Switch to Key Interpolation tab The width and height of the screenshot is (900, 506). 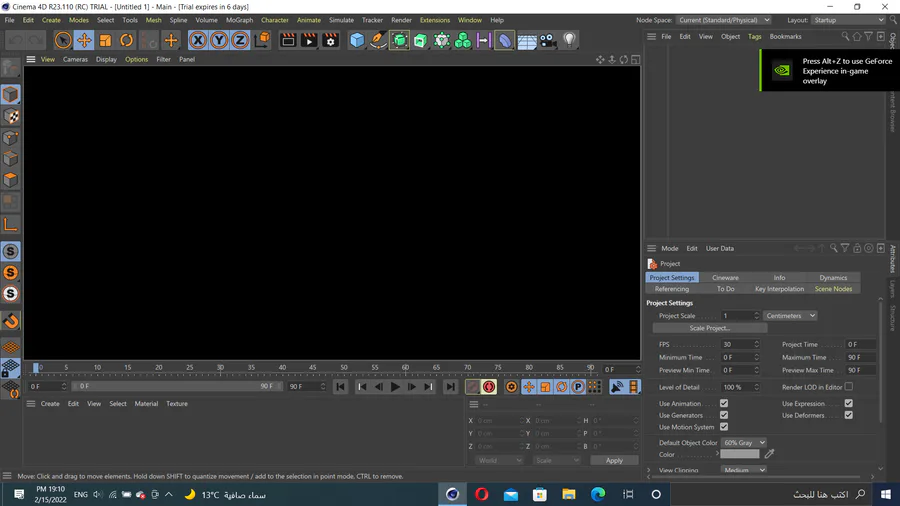point(779,289)
